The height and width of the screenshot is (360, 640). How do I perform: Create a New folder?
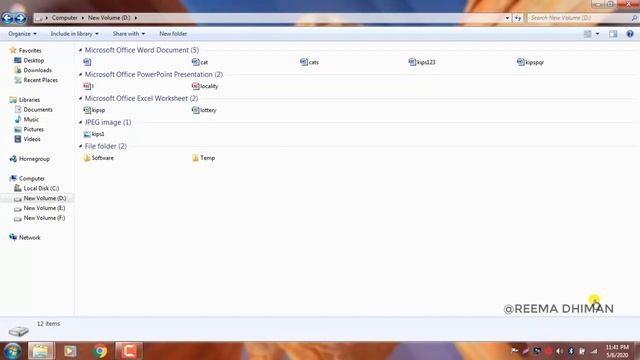(173, 34)
